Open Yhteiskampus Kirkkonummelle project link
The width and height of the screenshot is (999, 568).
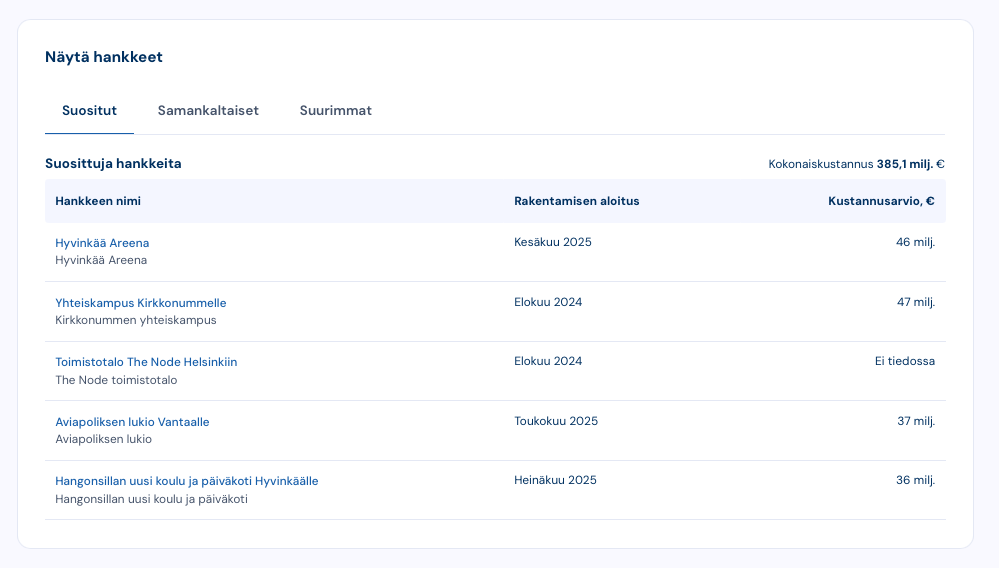141,303
